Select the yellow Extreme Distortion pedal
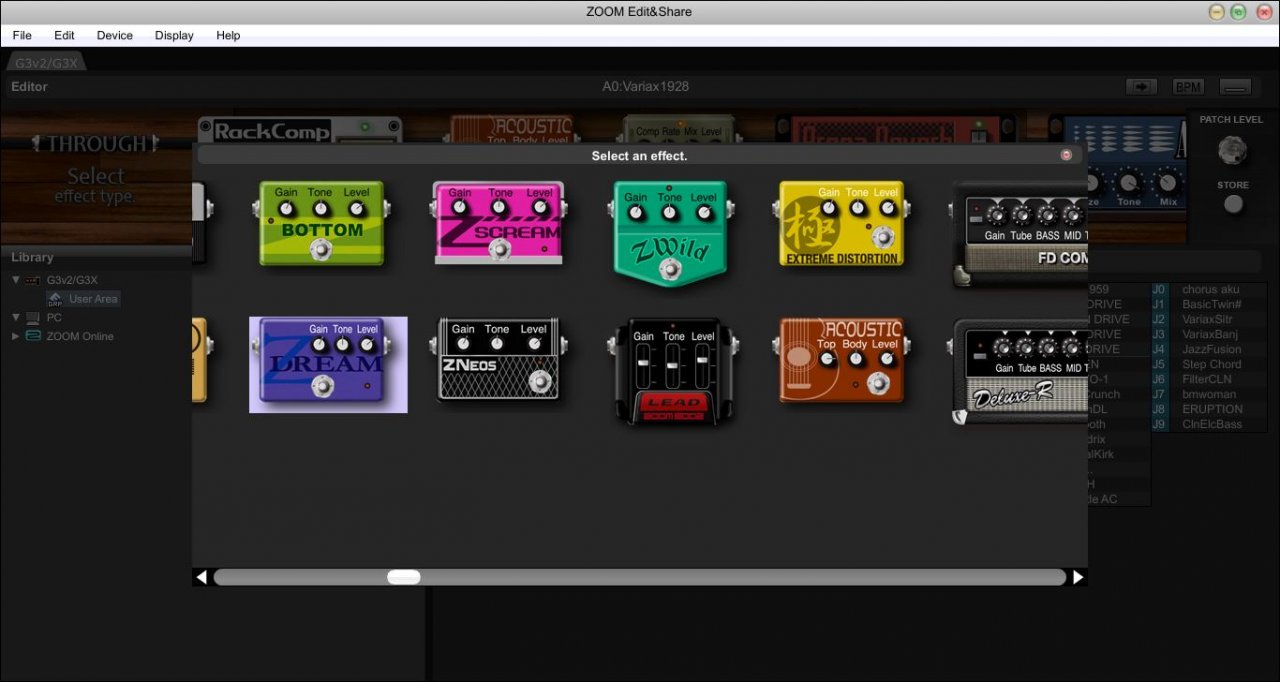 (x=841, y=223)
